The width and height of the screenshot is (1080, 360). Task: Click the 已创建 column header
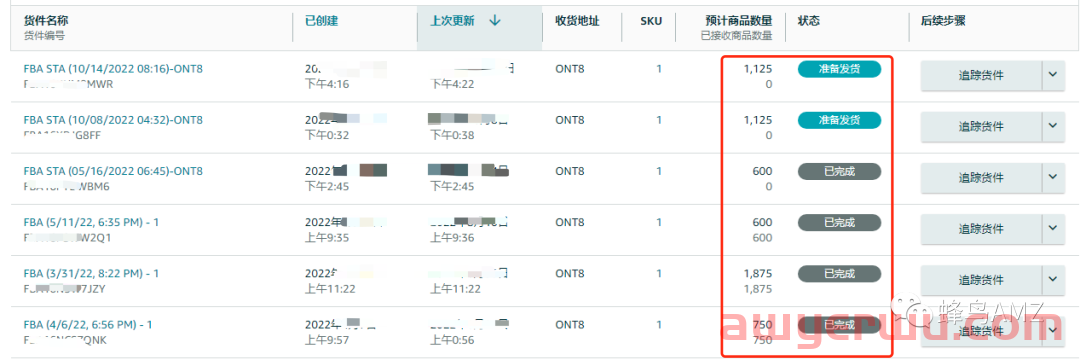322,21
